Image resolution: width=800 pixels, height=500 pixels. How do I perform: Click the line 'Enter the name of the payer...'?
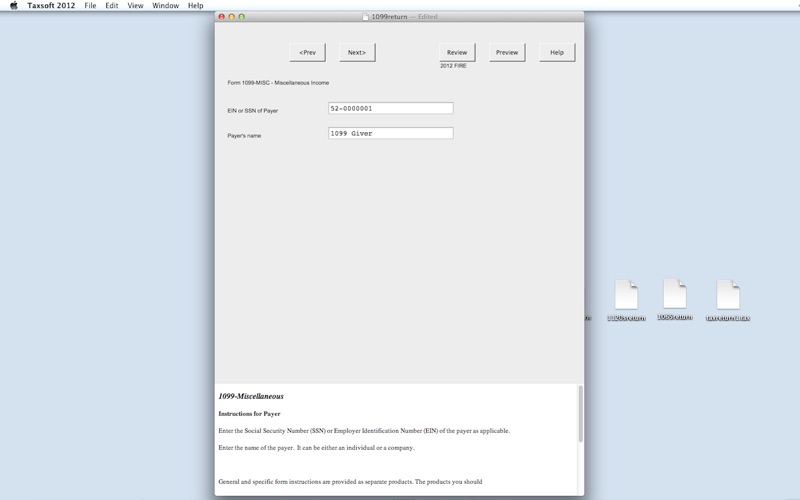click(x=317, y=448)
